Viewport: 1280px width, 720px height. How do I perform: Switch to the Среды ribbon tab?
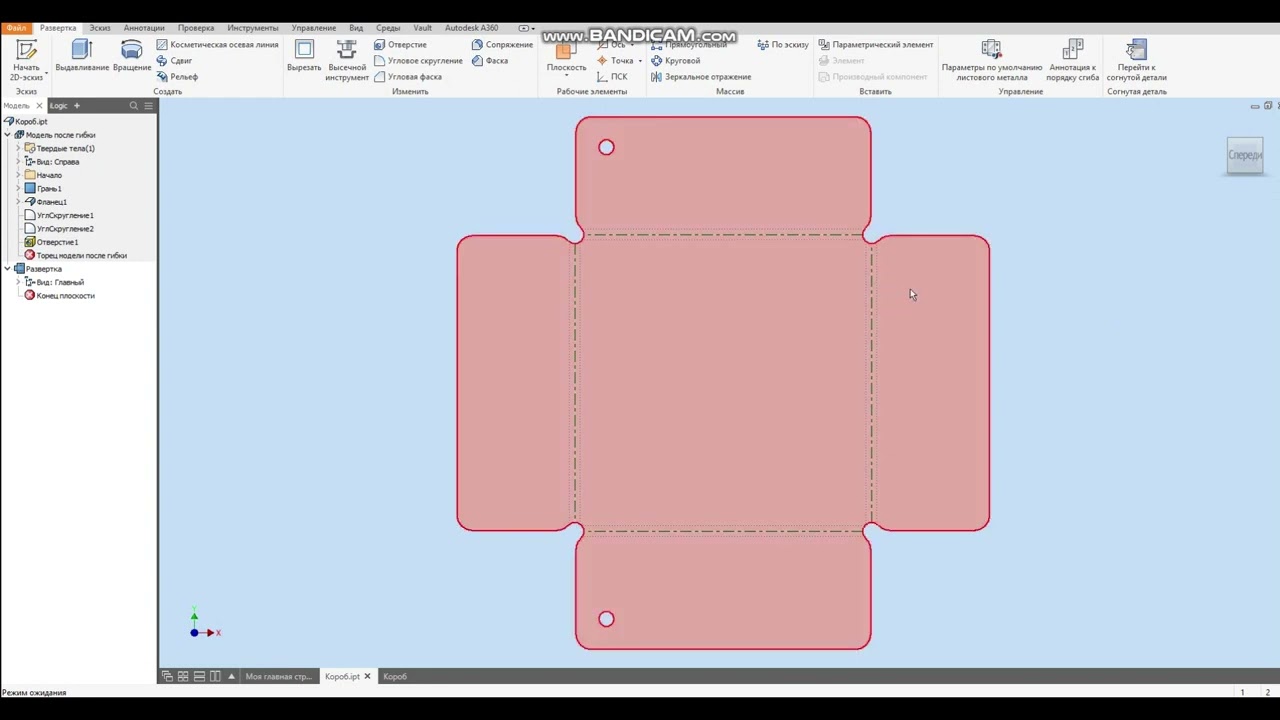point(388,28)
